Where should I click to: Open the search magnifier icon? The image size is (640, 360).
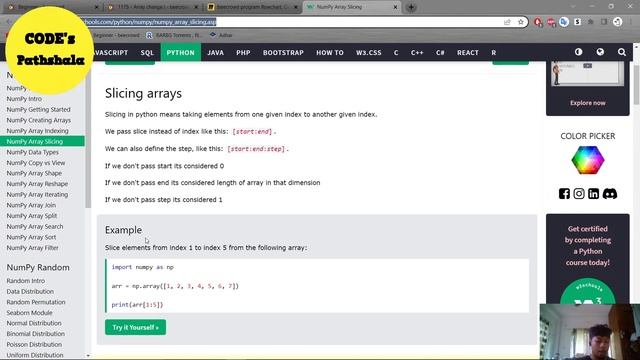click(x=622, y=52)
